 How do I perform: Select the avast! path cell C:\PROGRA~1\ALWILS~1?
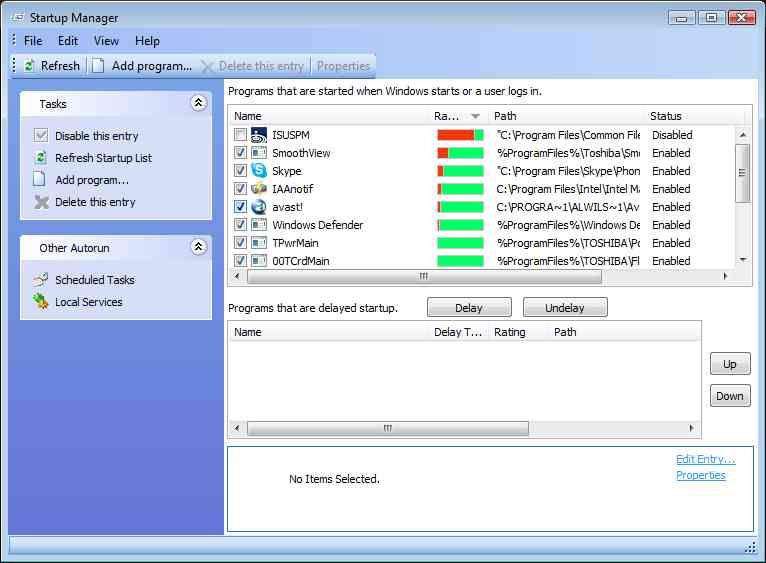[x=568, y=207]
